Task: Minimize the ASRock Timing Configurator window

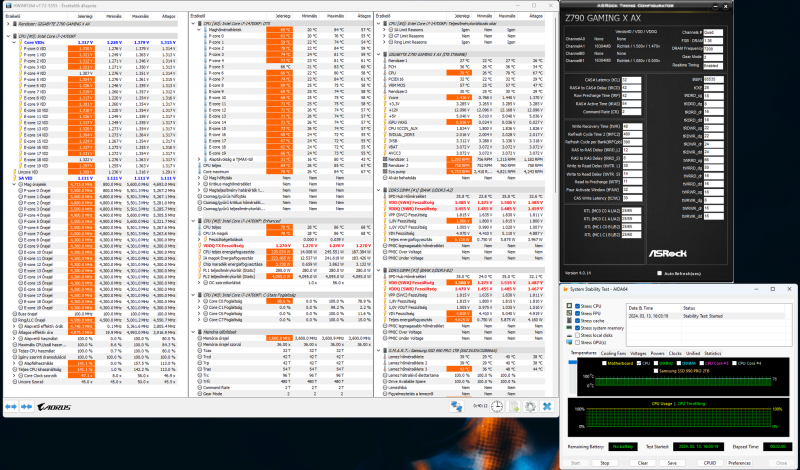Action: point(715,7)
